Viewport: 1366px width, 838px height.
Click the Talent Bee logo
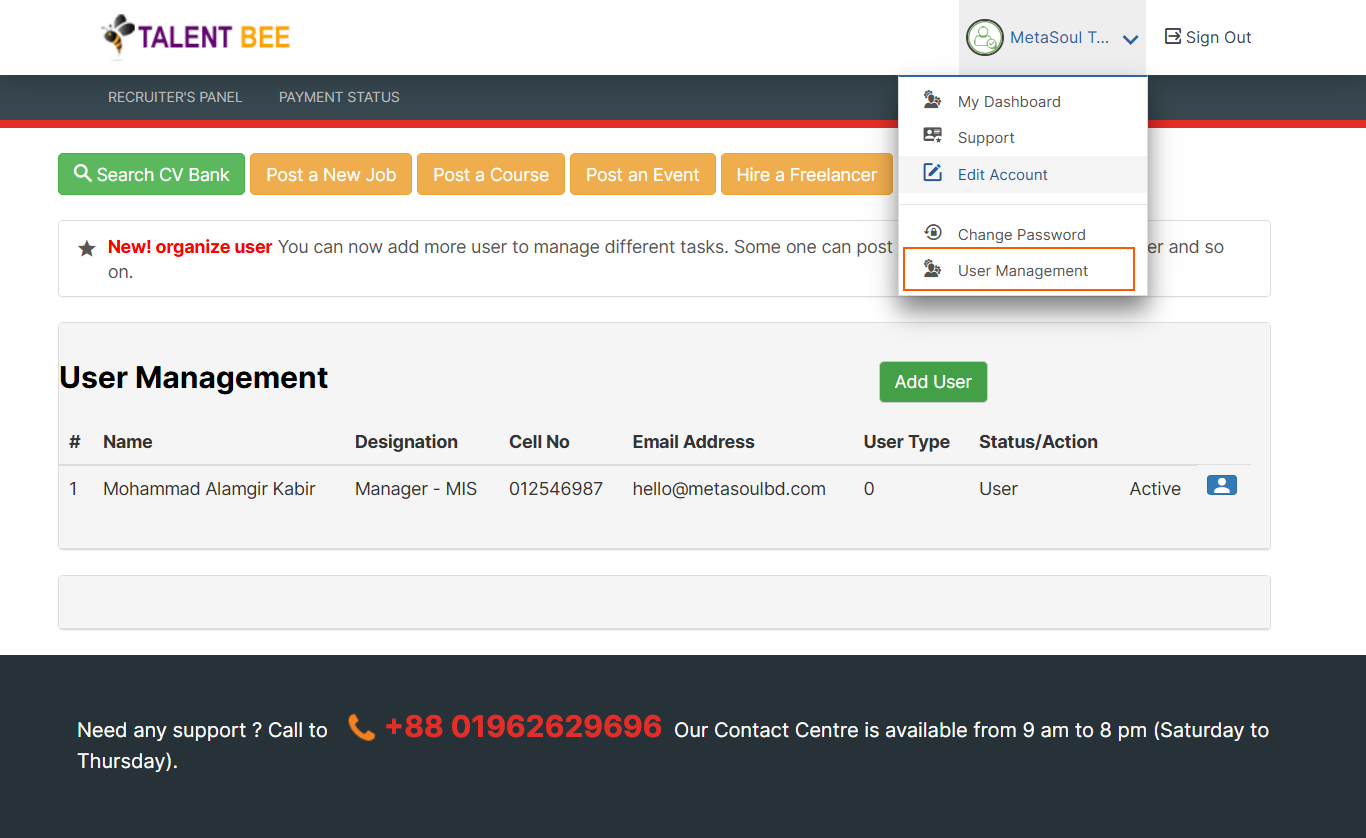(196, 38)
